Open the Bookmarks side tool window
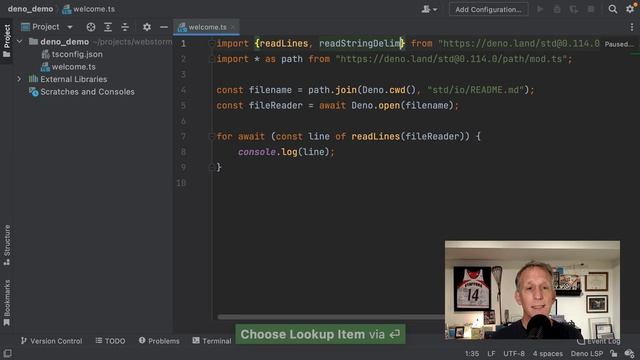 coord(7,303)
